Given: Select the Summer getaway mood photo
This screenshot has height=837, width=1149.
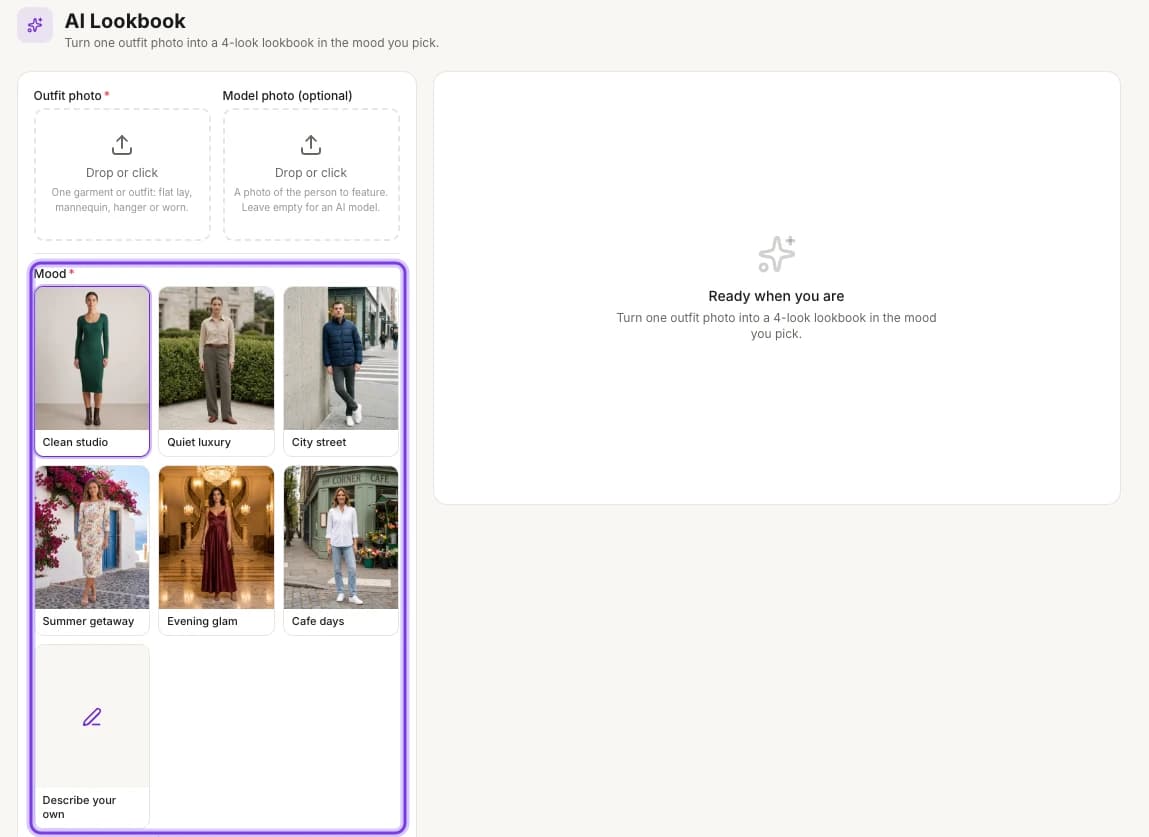Looking at the screenshot, I should pyautogui.click(x=92, y=537).
